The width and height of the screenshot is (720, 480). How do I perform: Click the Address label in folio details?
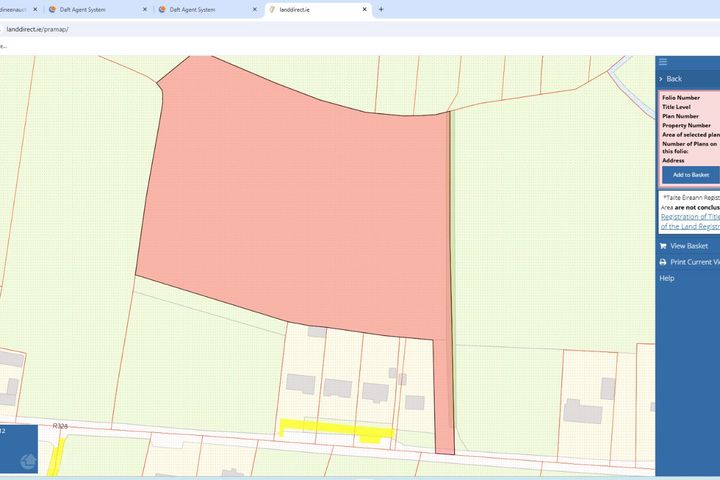click(673, 161)
